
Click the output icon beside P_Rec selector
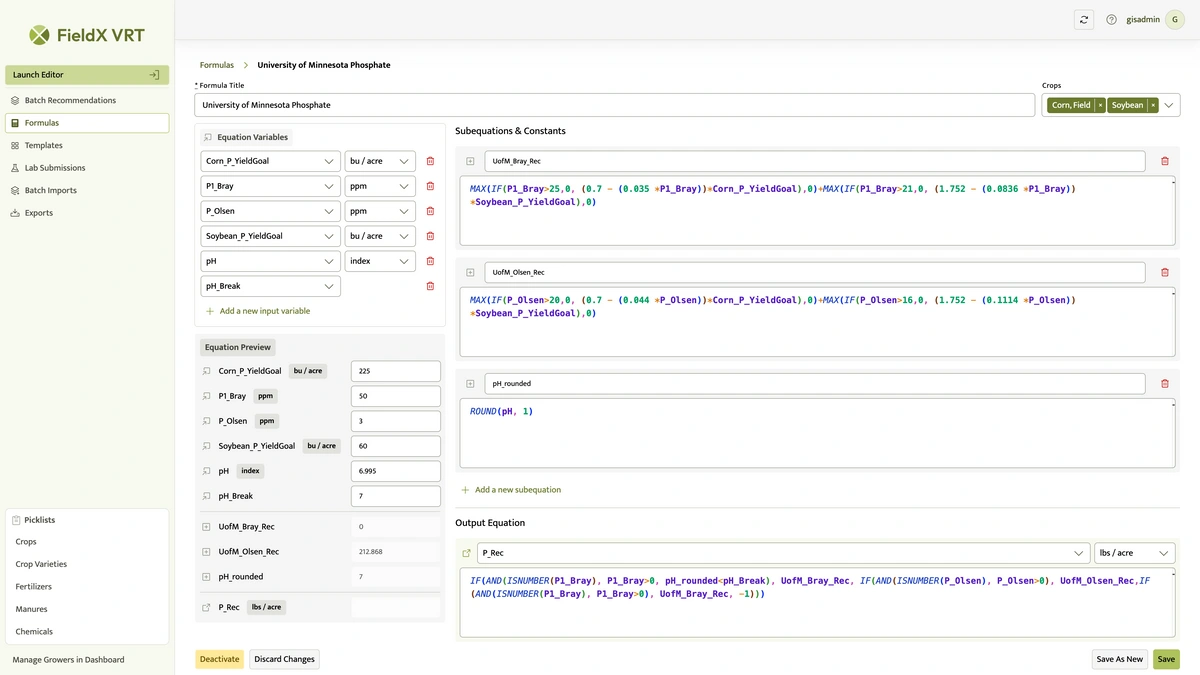466,553
